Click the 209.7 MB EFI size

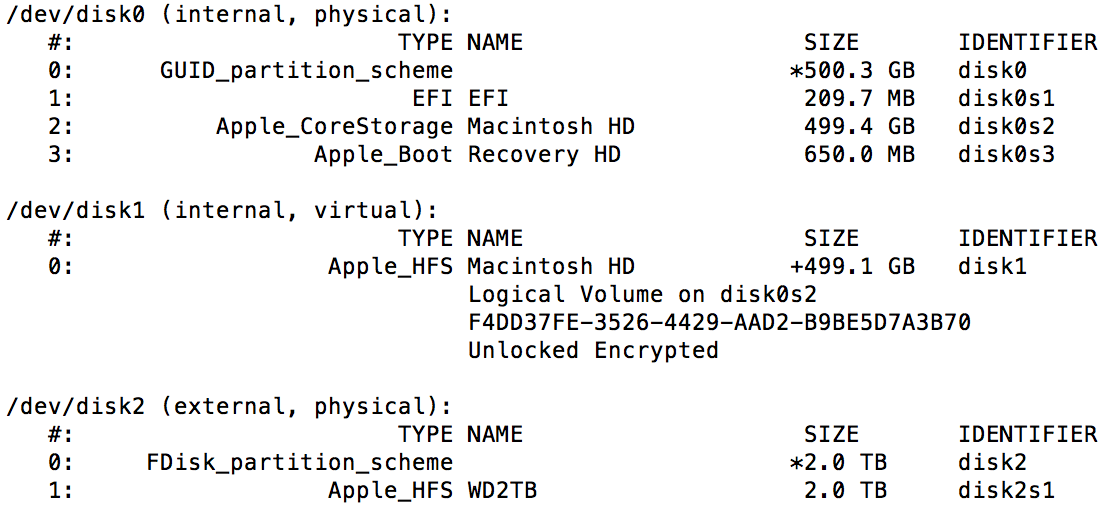(x=859, y=98)
